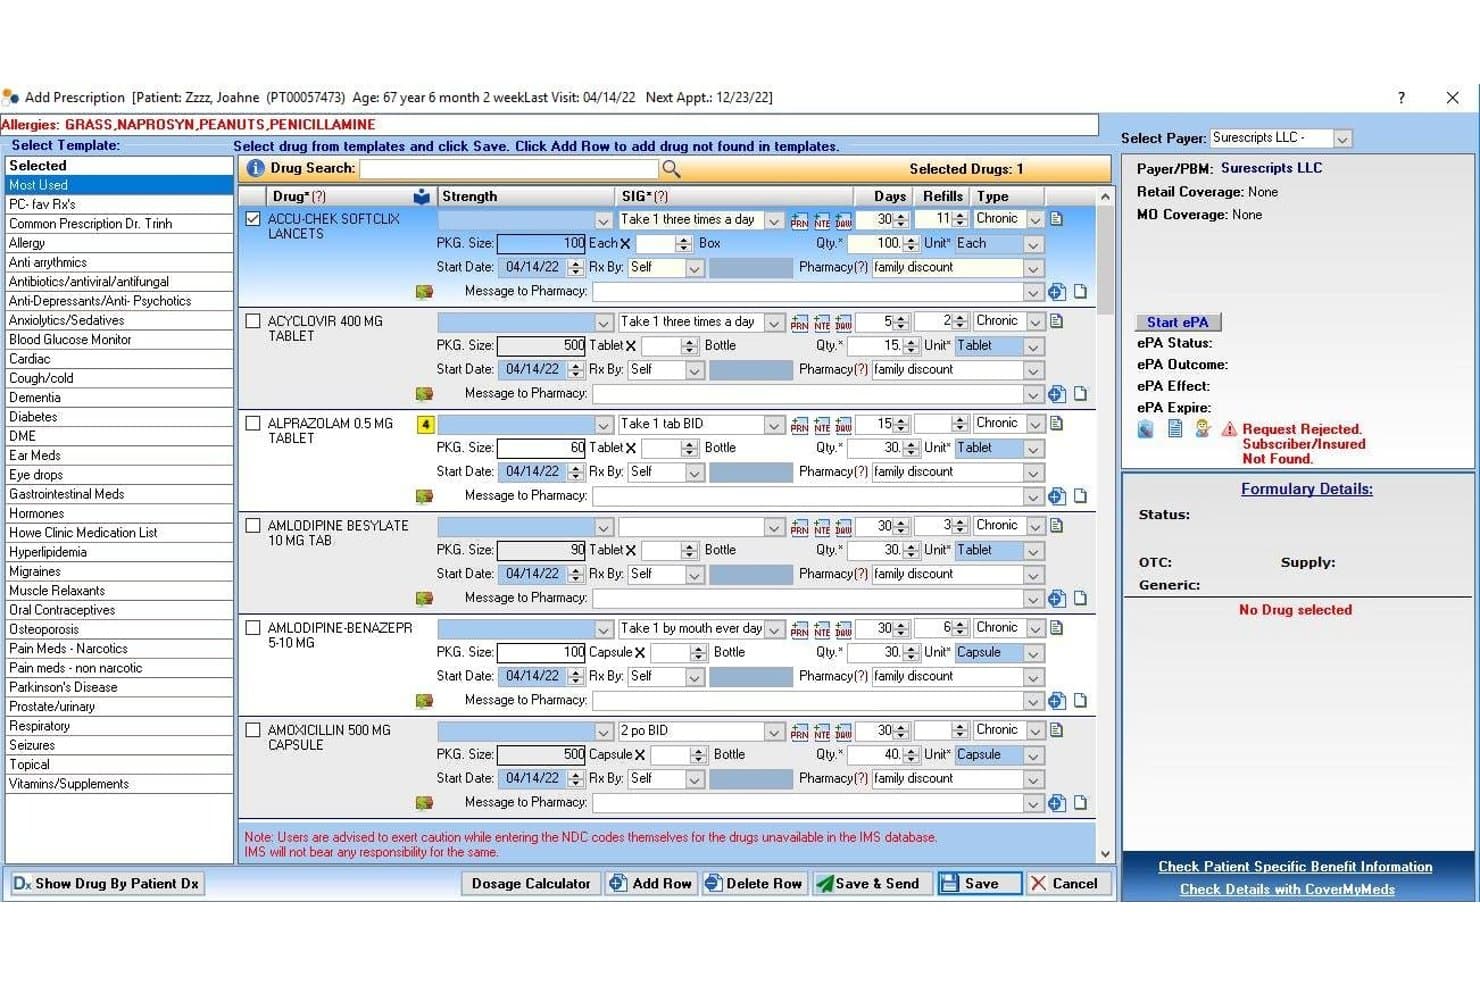Image resolution: width=1480 pixels, height=987 pixels.
Task: Open Unit Tablet dropdown in ALPRAZOLAM row
Action: [1034, 449]
